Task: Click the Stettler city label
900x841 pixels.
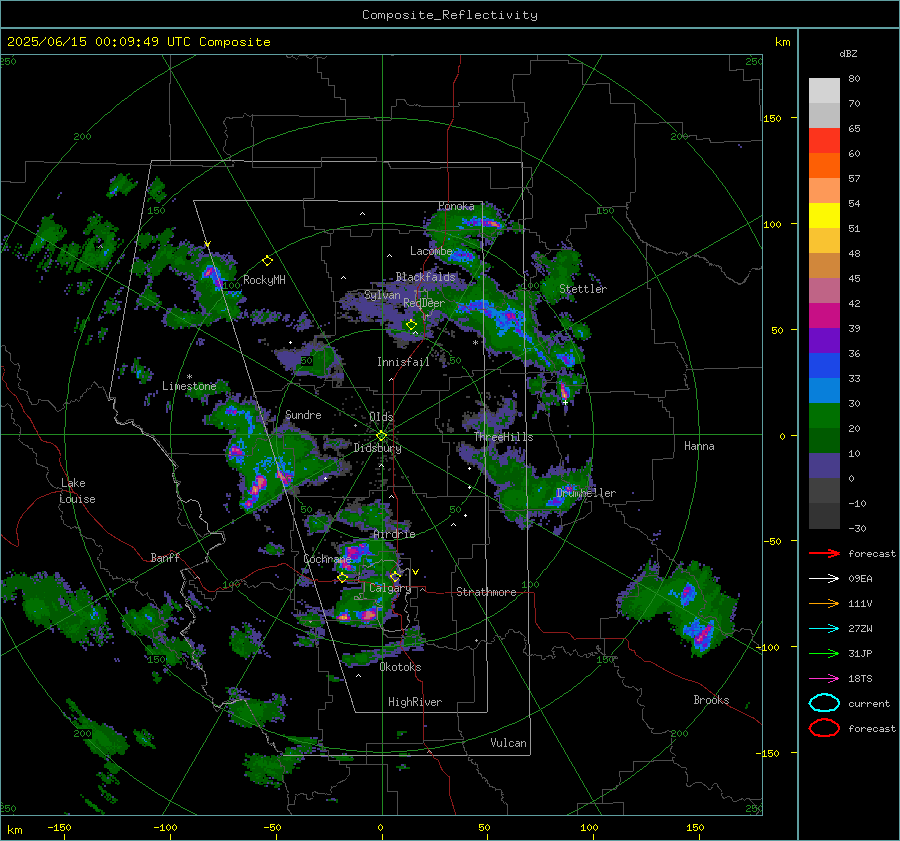Action: click(x=583, y=289)
